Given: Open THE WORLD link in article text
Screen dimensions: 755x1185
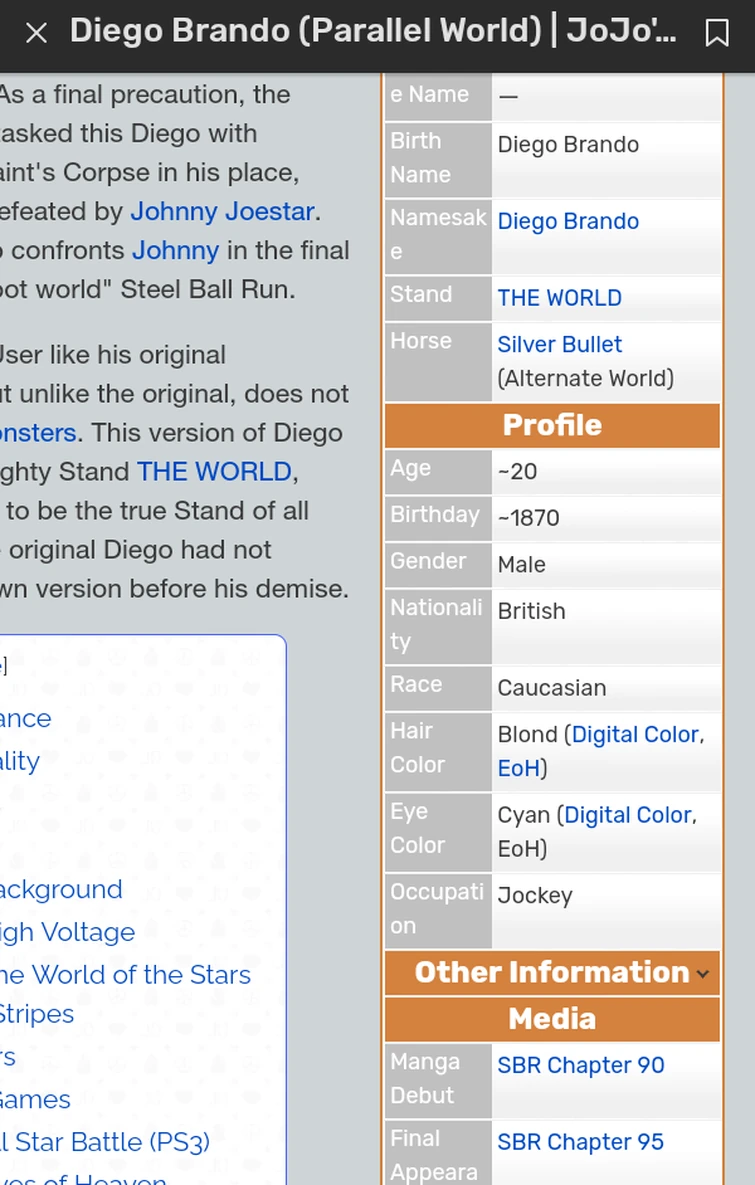Looking at the screenshot, I should 214,472.
